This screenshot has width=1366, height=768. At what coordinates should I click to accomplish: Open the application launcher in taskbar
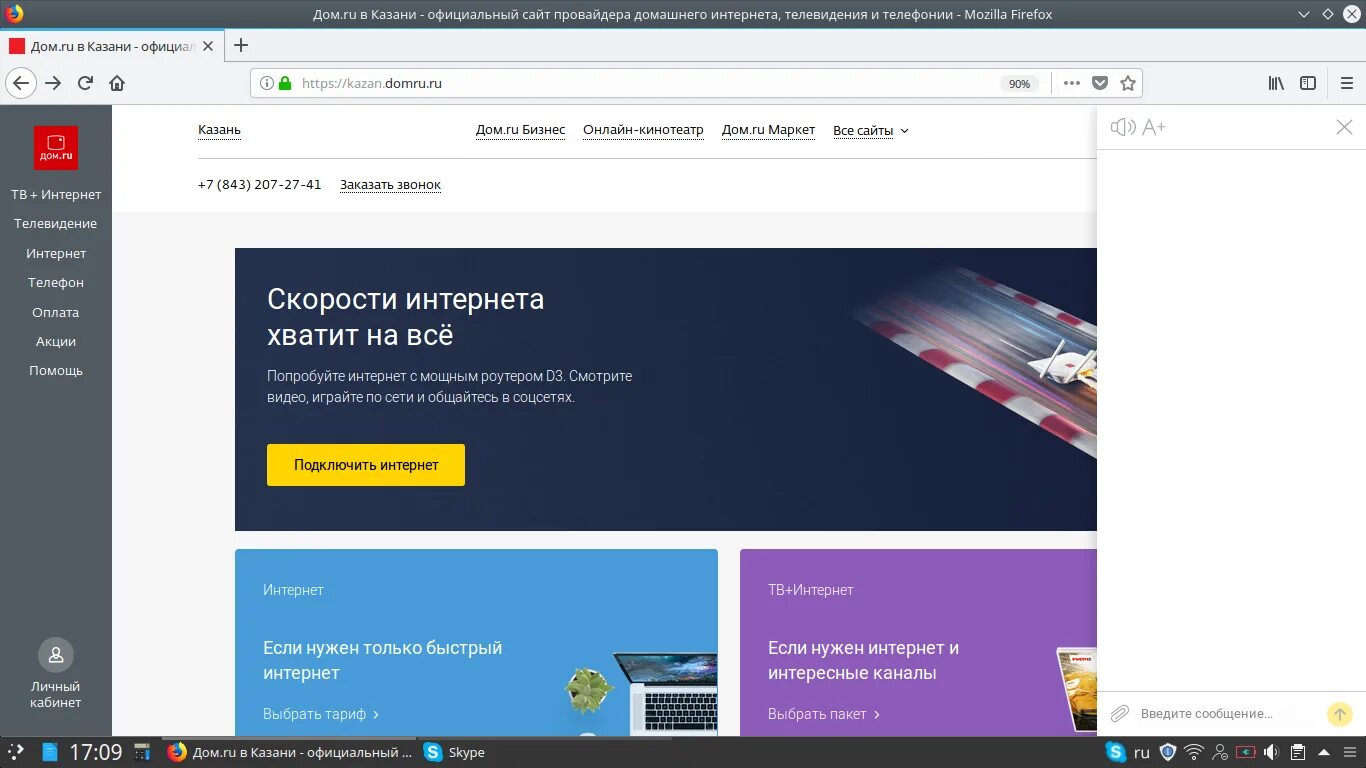pos(15,752)
